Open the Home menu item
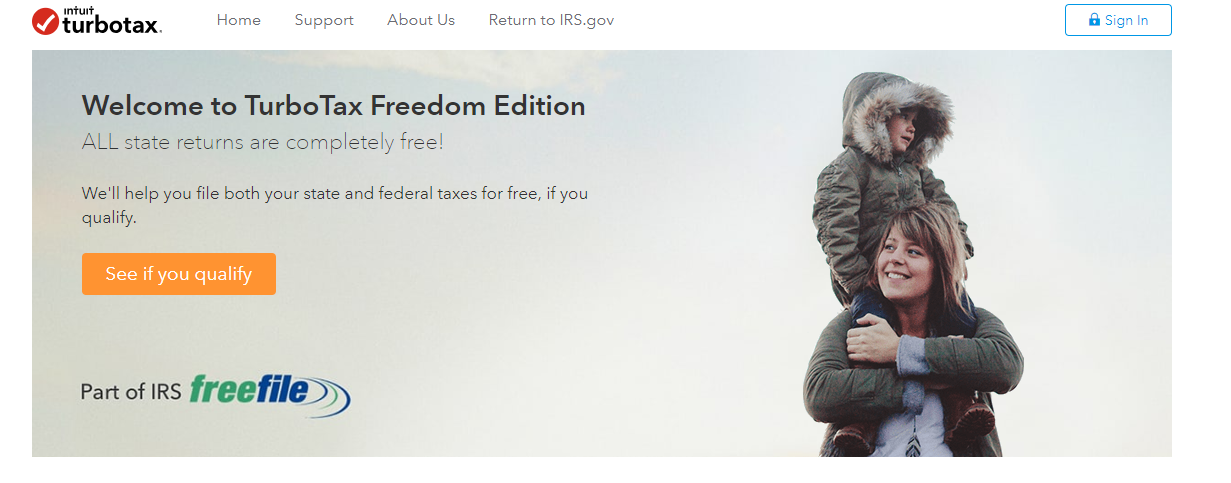This screenshot has width=1231, height=483. [238, 20]
